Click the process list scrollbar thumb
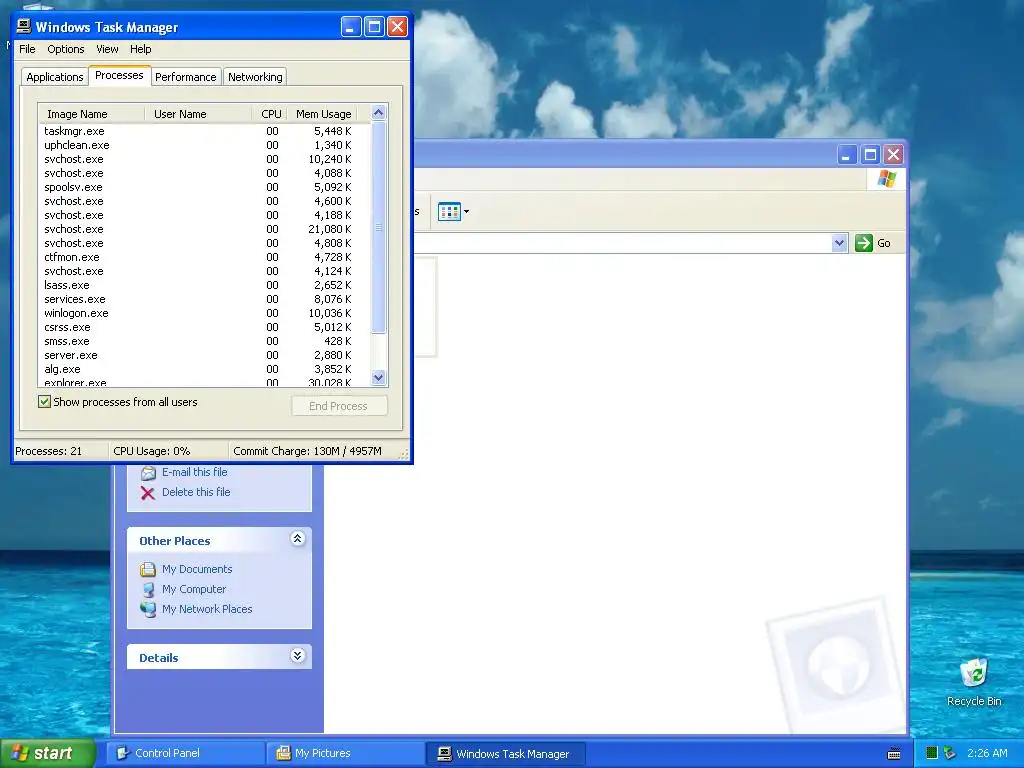Screen dimensions: 1024x768 coord(378,227)
